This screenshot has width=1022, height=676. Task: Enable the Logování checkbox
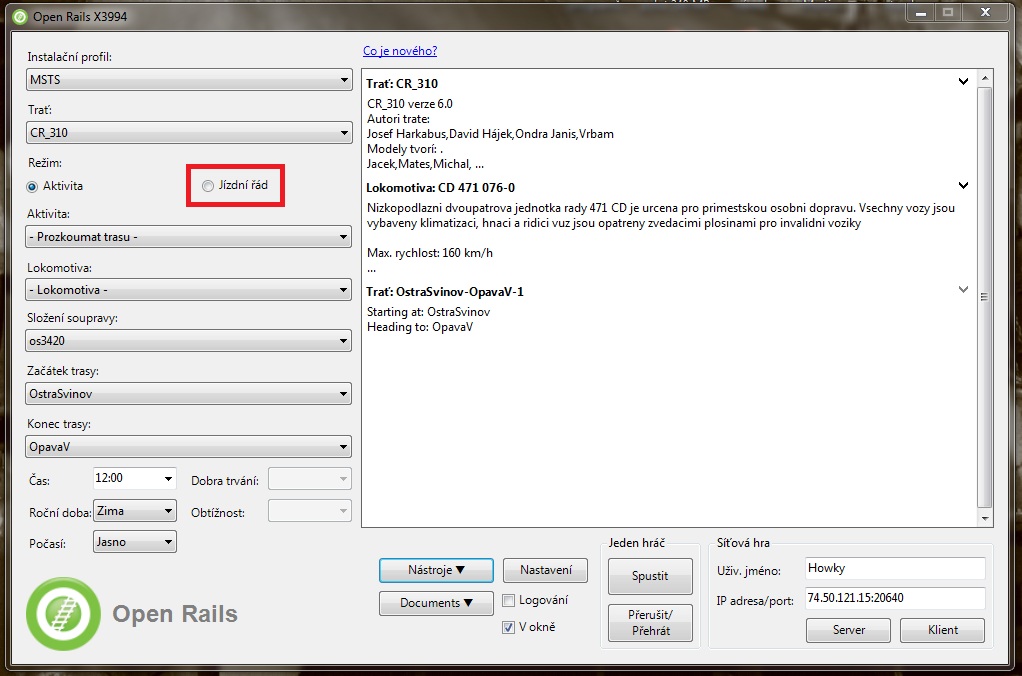(x=509, y=600)
